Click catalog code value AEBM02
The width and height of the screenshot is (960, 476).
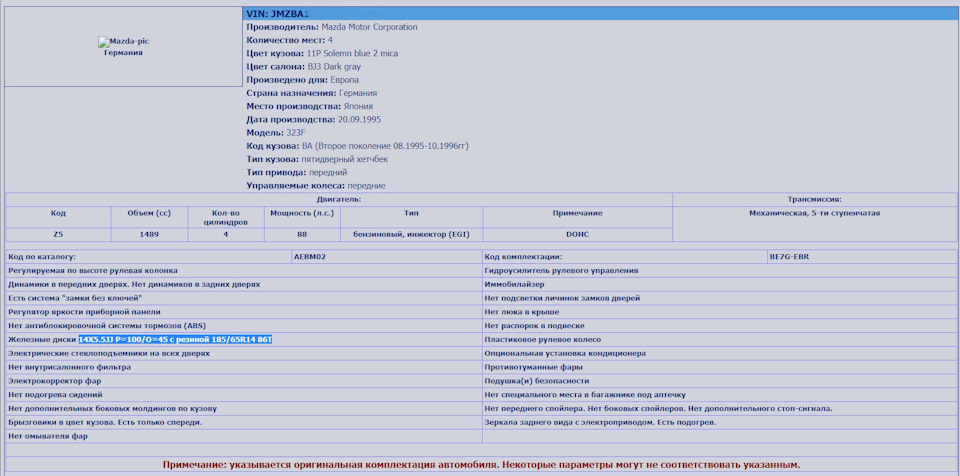pyautogui.click(x=310, y=257)
